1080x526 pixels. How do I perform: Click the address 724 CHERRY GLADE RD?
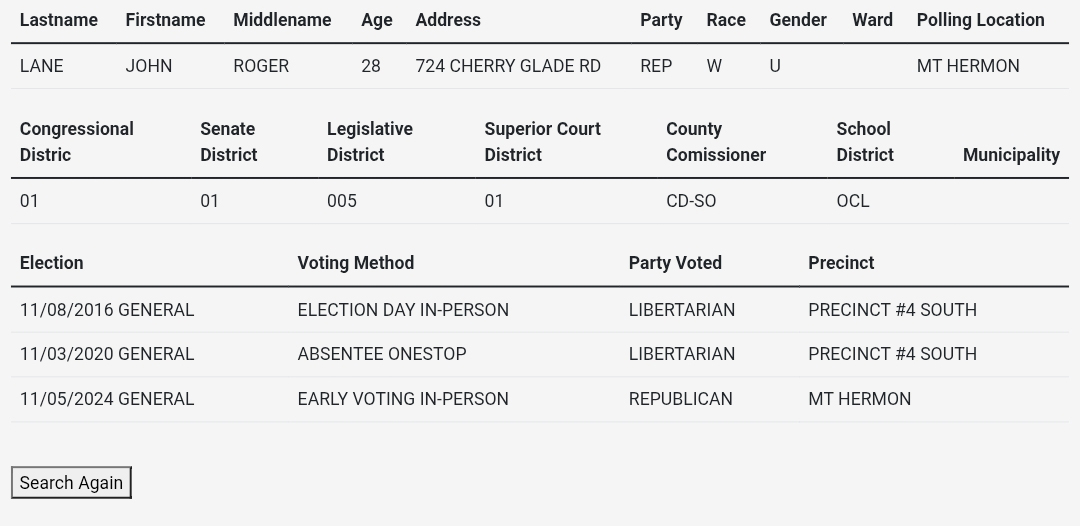508,66
